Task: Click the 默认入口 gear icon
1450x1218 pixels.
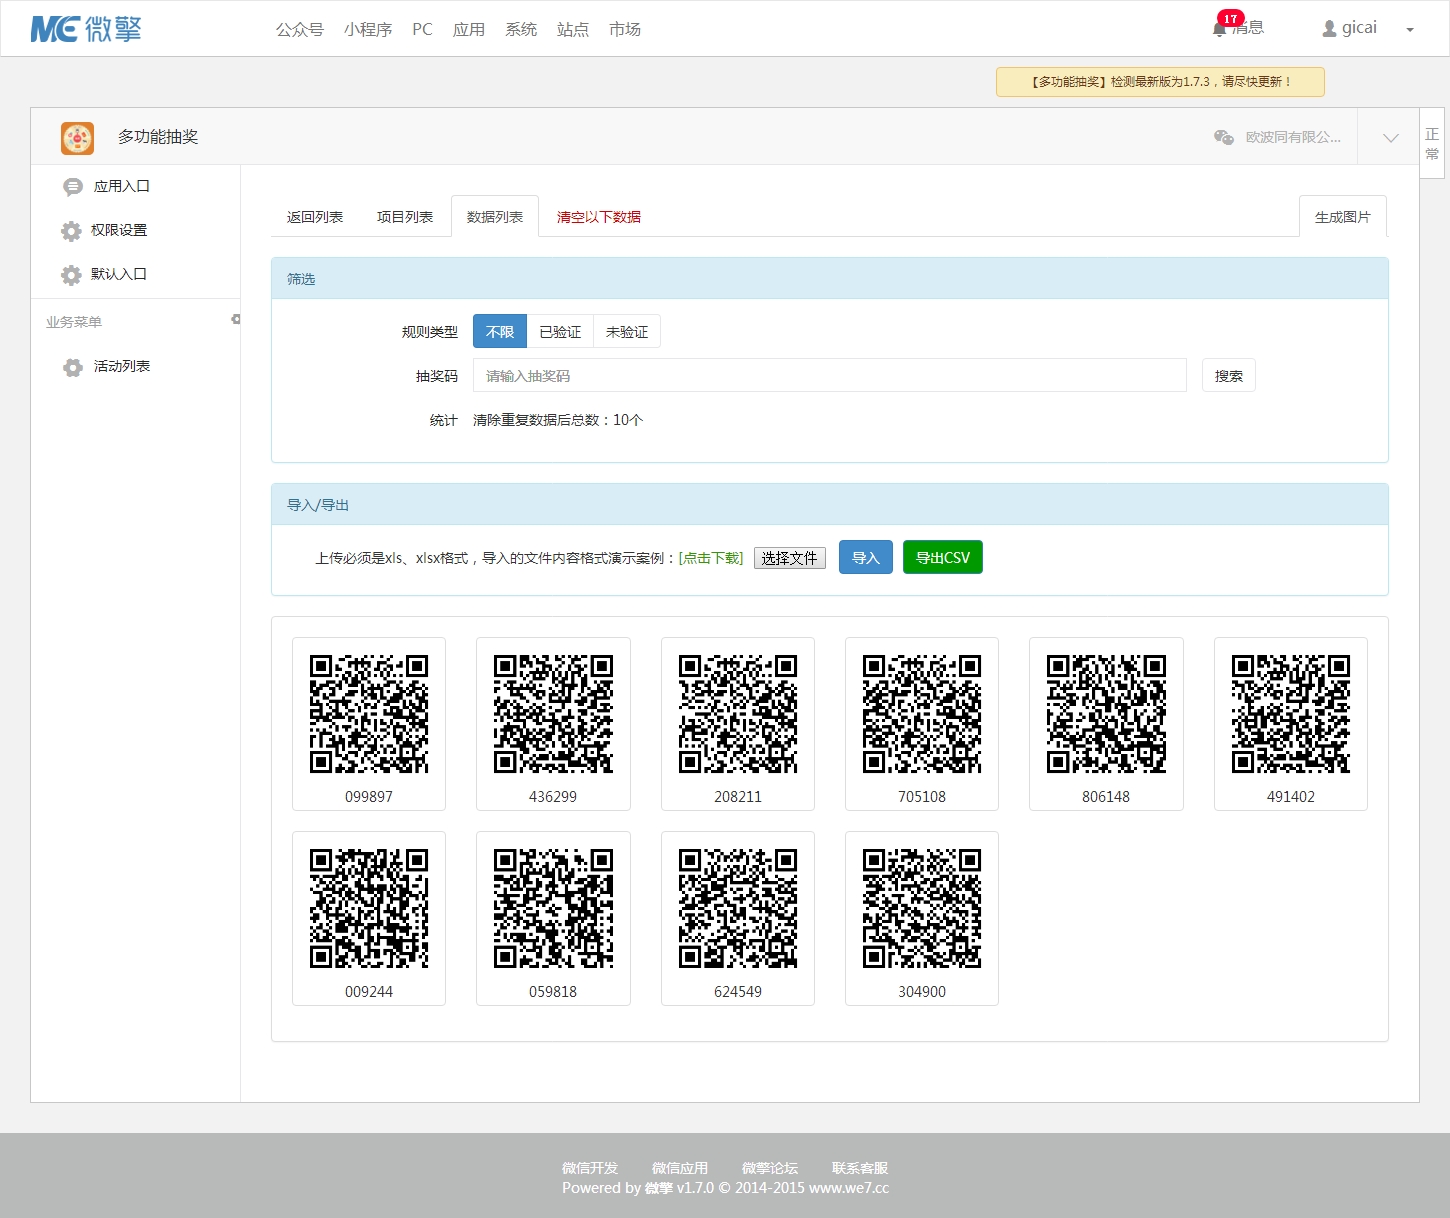Action: point(71,275)
